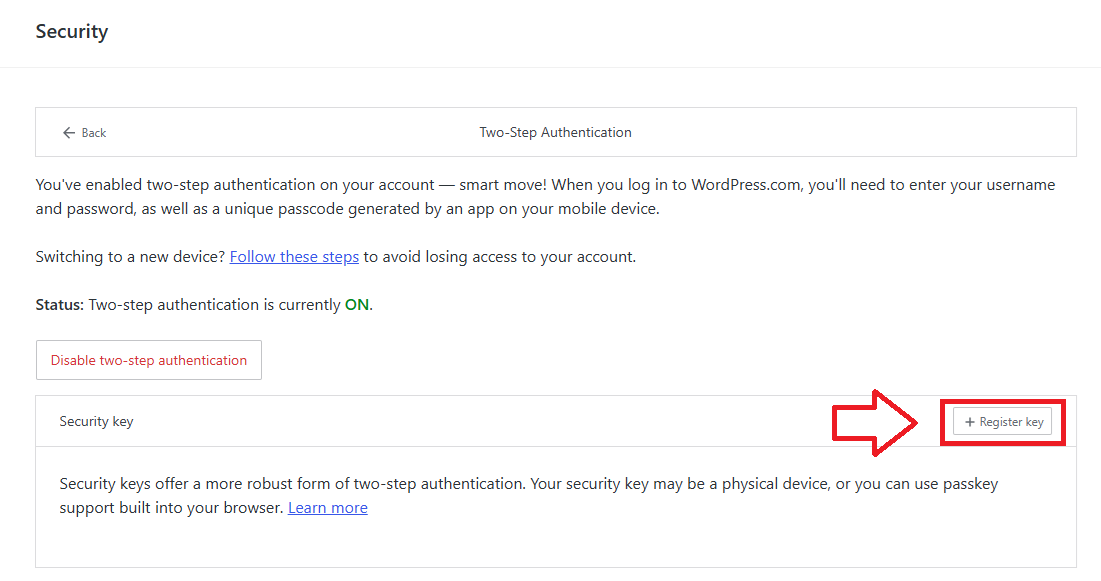Open the "Follow these steps" link
The image size is (1101, 581).
tap(294, 257)
